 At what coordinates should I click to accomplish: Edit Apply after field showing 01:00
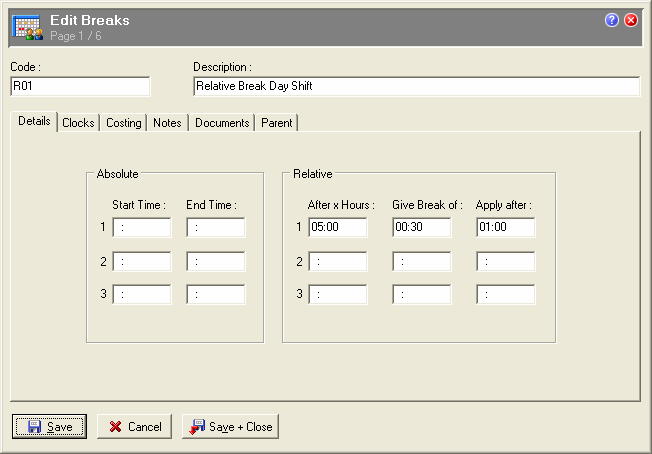506,228
